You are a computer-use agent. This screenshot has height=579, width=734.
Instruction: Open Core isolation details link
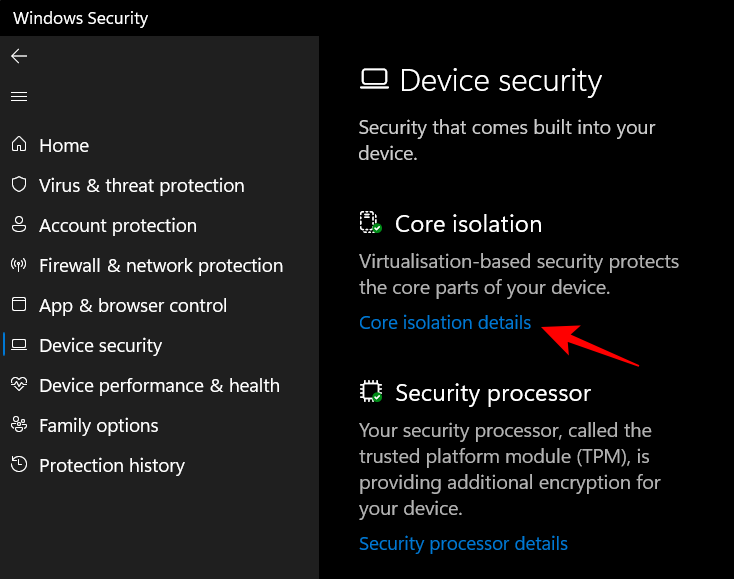pyautogui.click(x=445, y=323)
